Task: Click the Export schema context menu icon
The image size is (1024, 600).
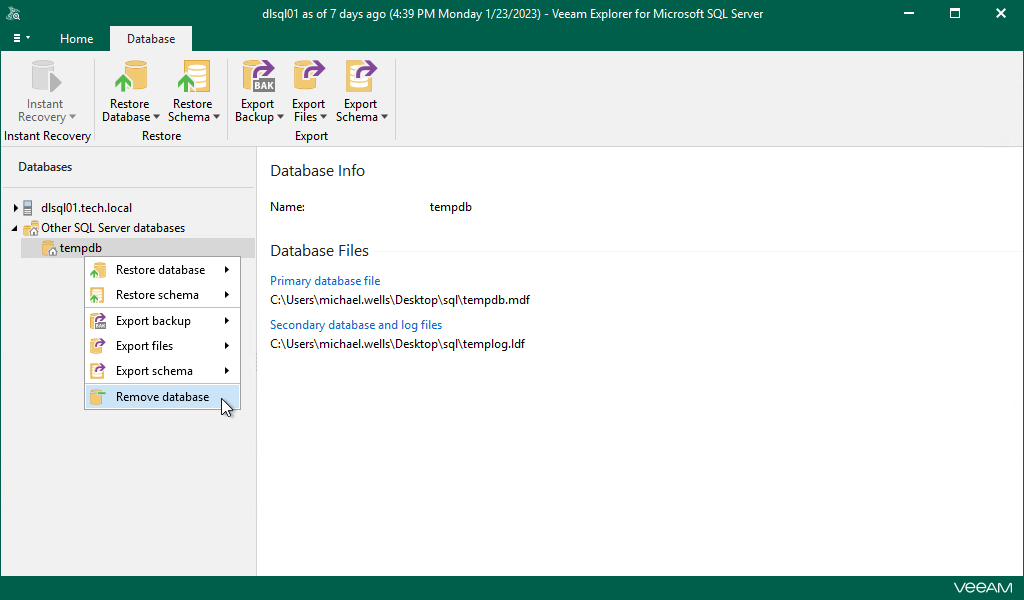Action: coord(97,371)
